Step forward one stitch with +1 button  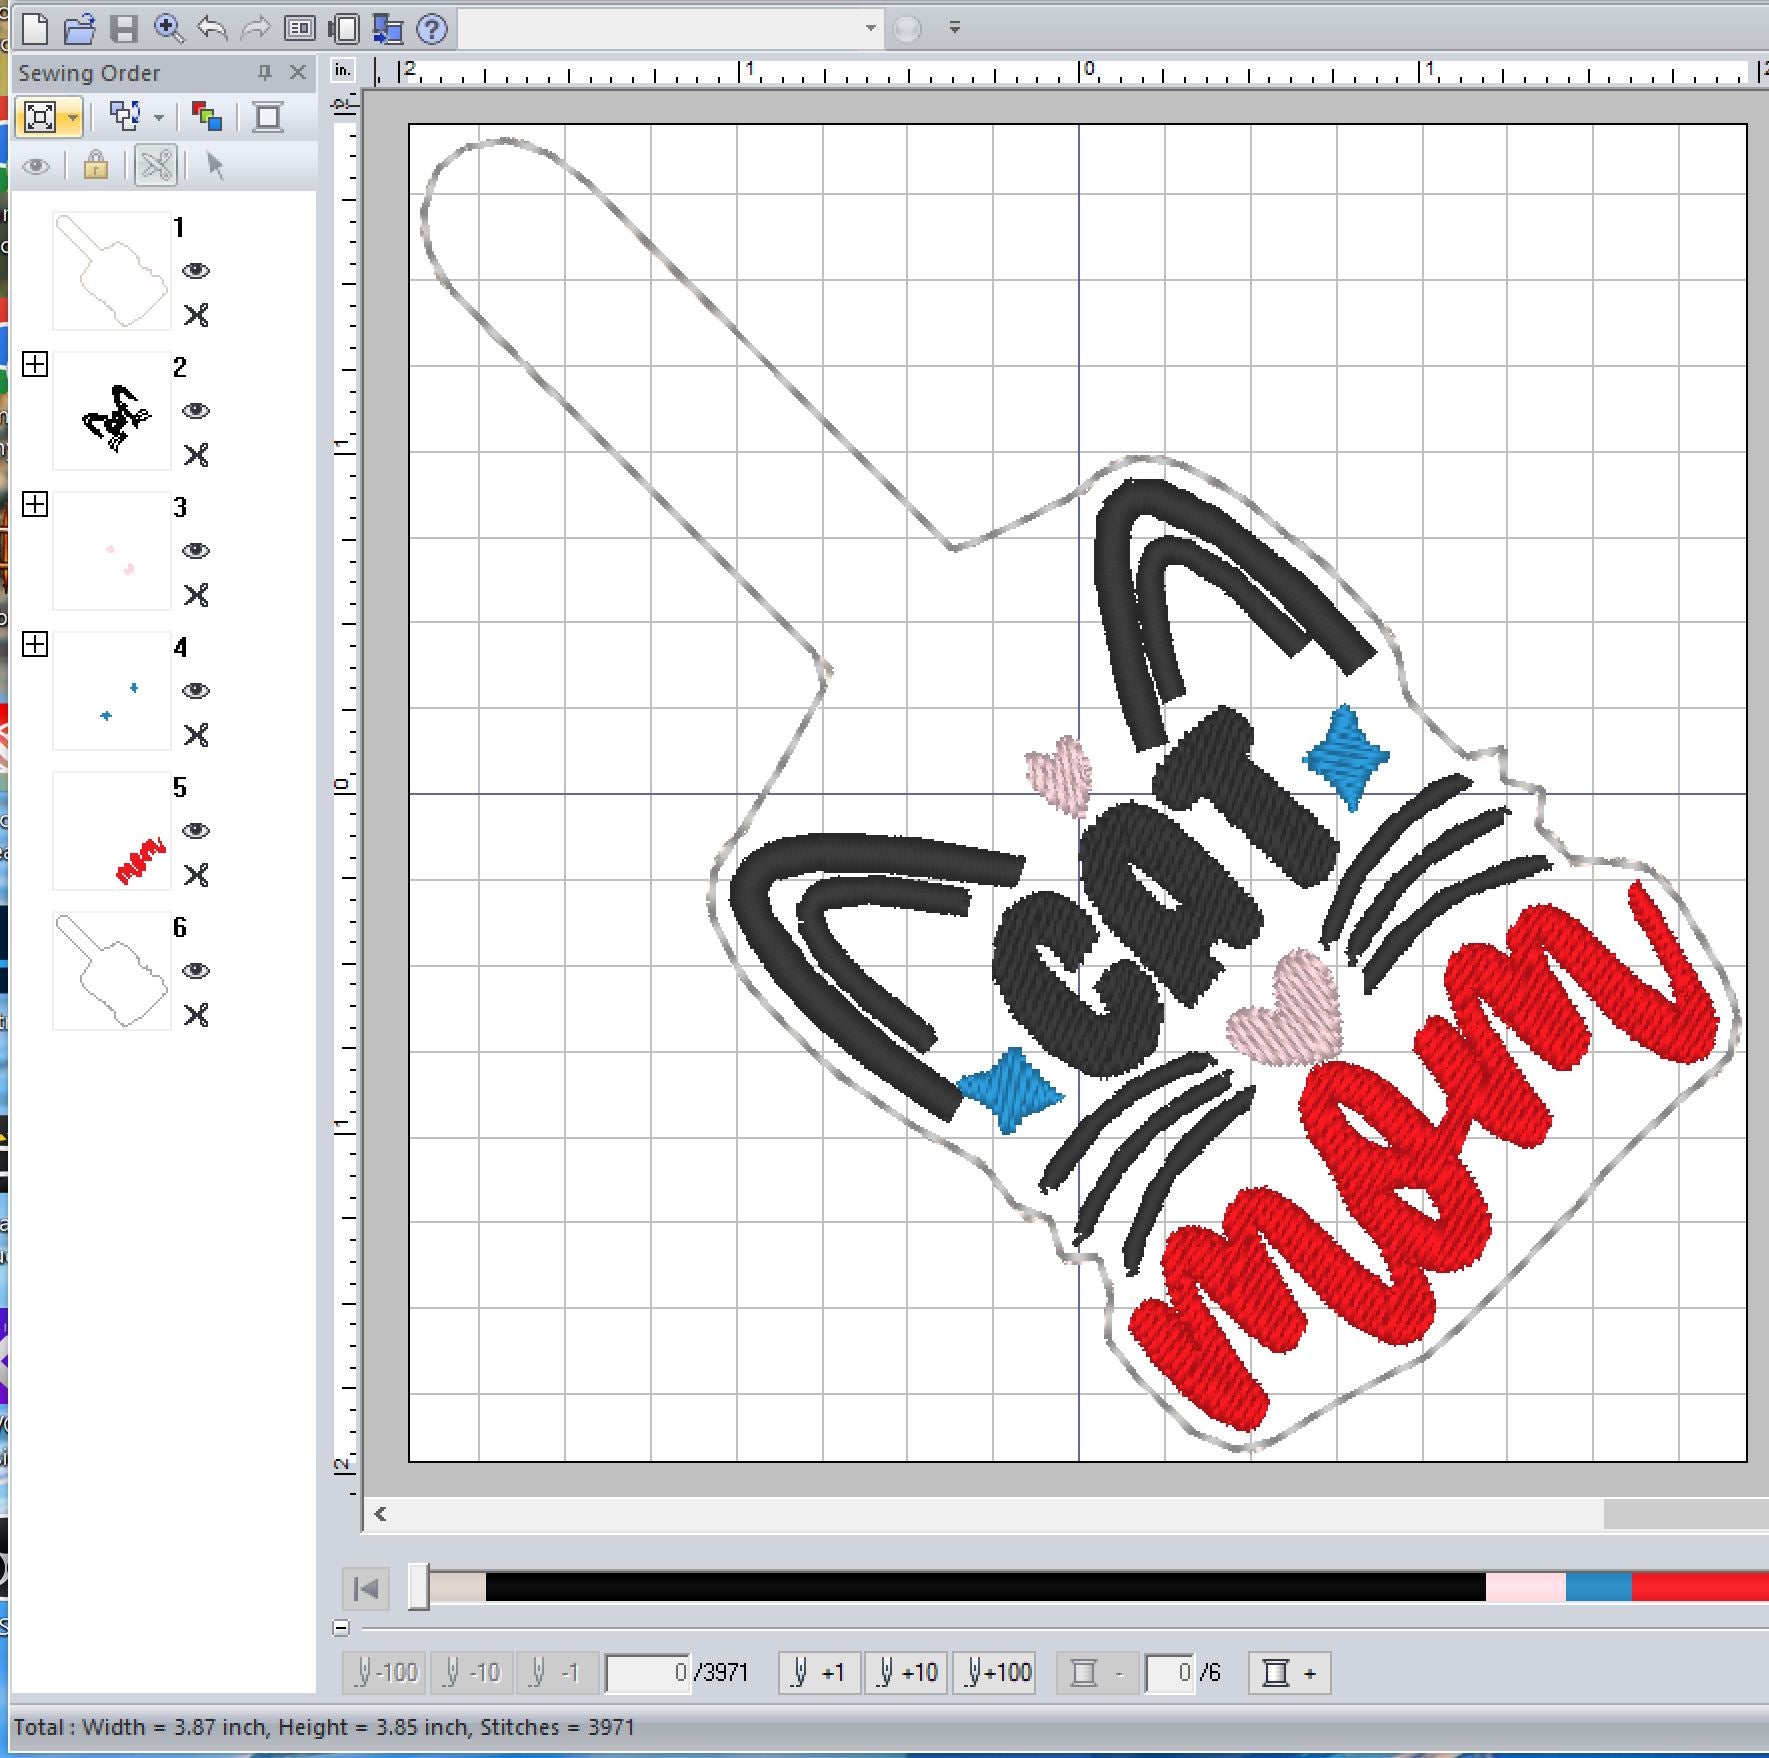(x=819, y=1672)
